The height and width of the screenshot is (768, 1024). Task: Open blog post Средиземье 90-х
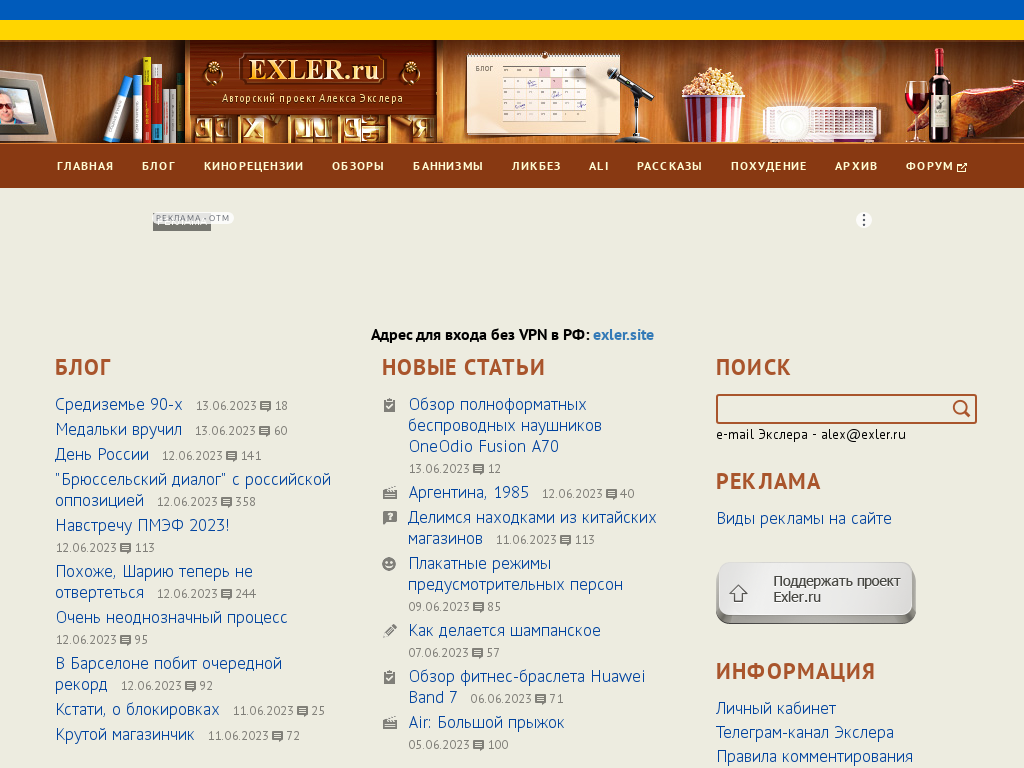click(x=119, y=405)
